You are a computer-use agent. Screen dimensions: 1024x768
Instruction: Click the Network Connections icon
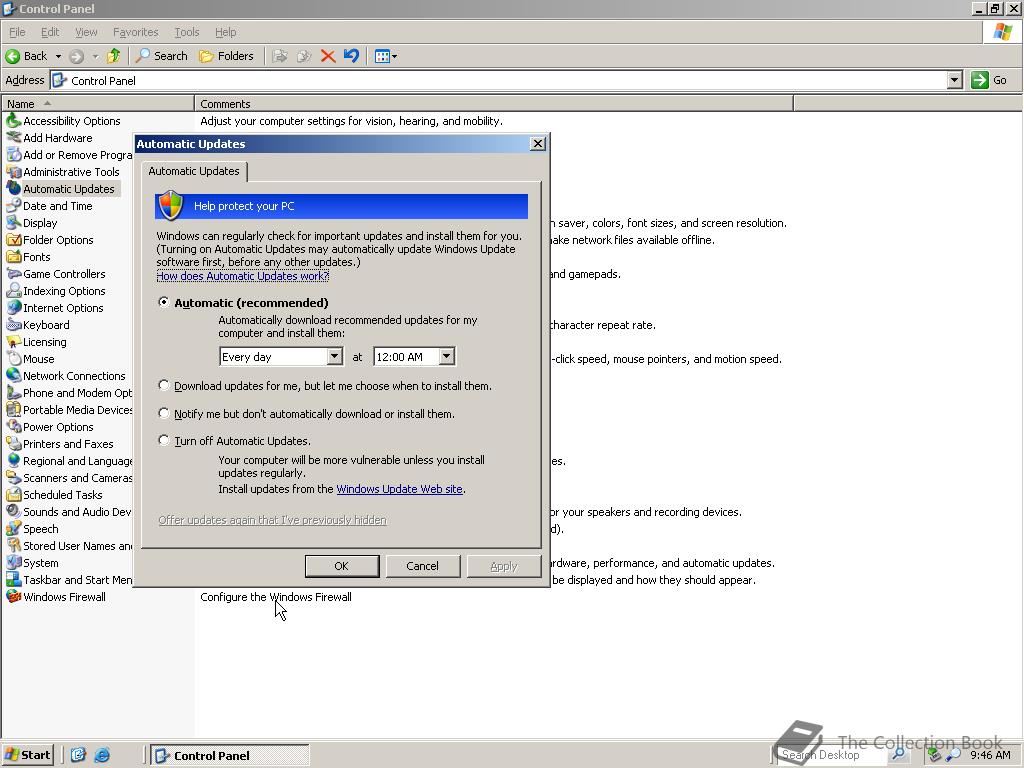(x=13, y=376)
